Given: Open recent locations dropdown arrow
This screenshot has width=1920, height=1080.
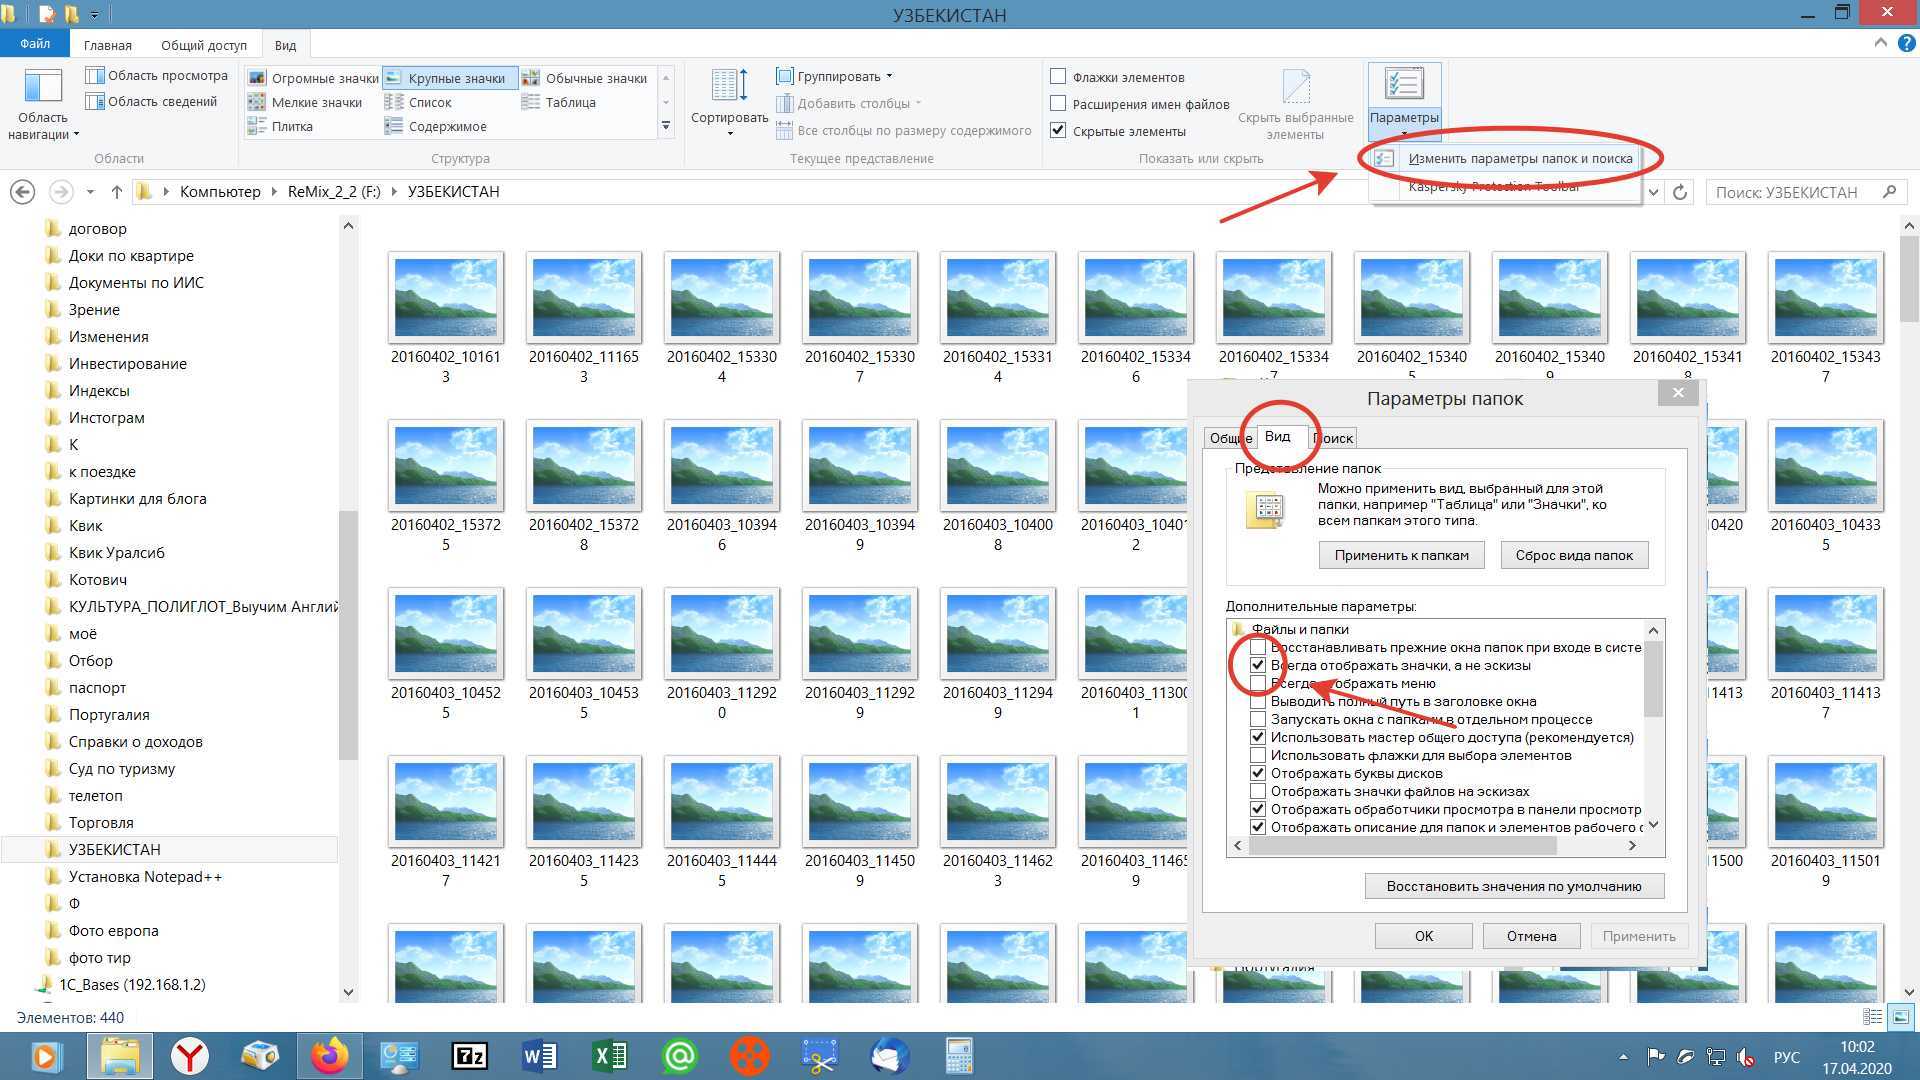Looking at the screenshot, I should (90, 192).
